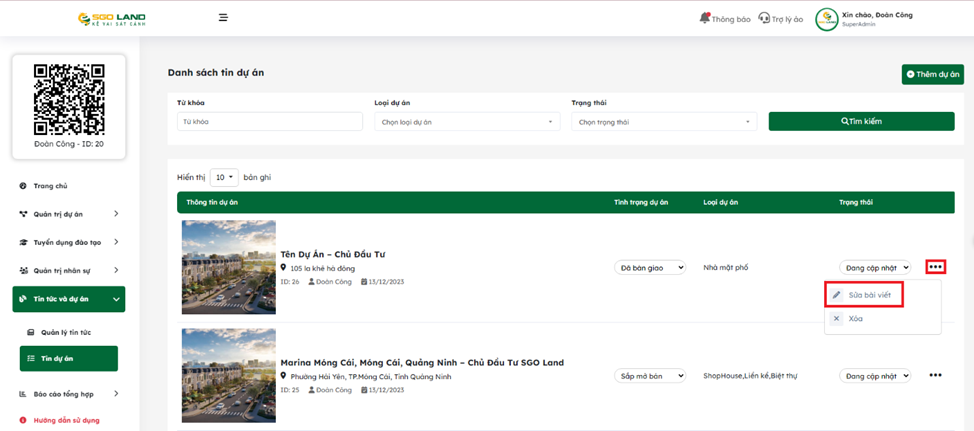The height and width of the screenshot is (431, 974).
Task: Click the hamburger menu icon in header
Action: [x=223, y=18]
